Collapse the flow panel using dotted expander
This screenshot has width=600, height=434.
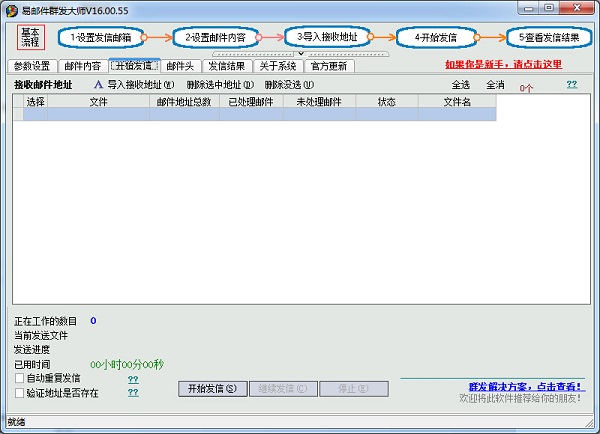299,53
